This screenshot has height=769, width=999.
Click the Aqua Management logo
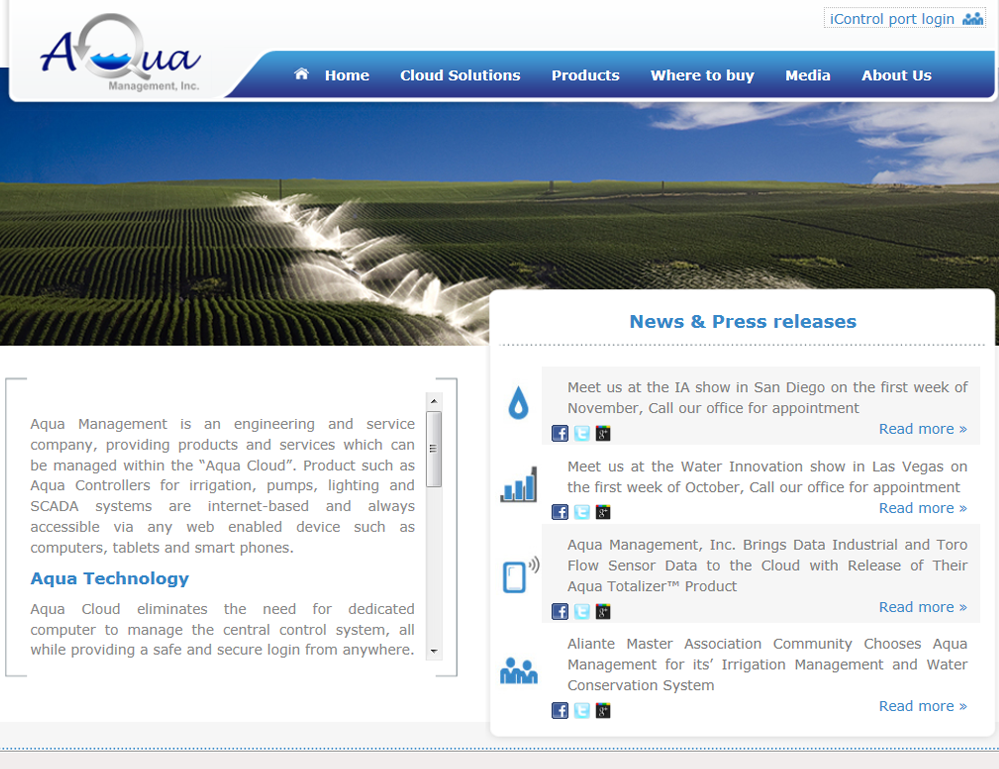pyautogui.click(x=121, y=54)
